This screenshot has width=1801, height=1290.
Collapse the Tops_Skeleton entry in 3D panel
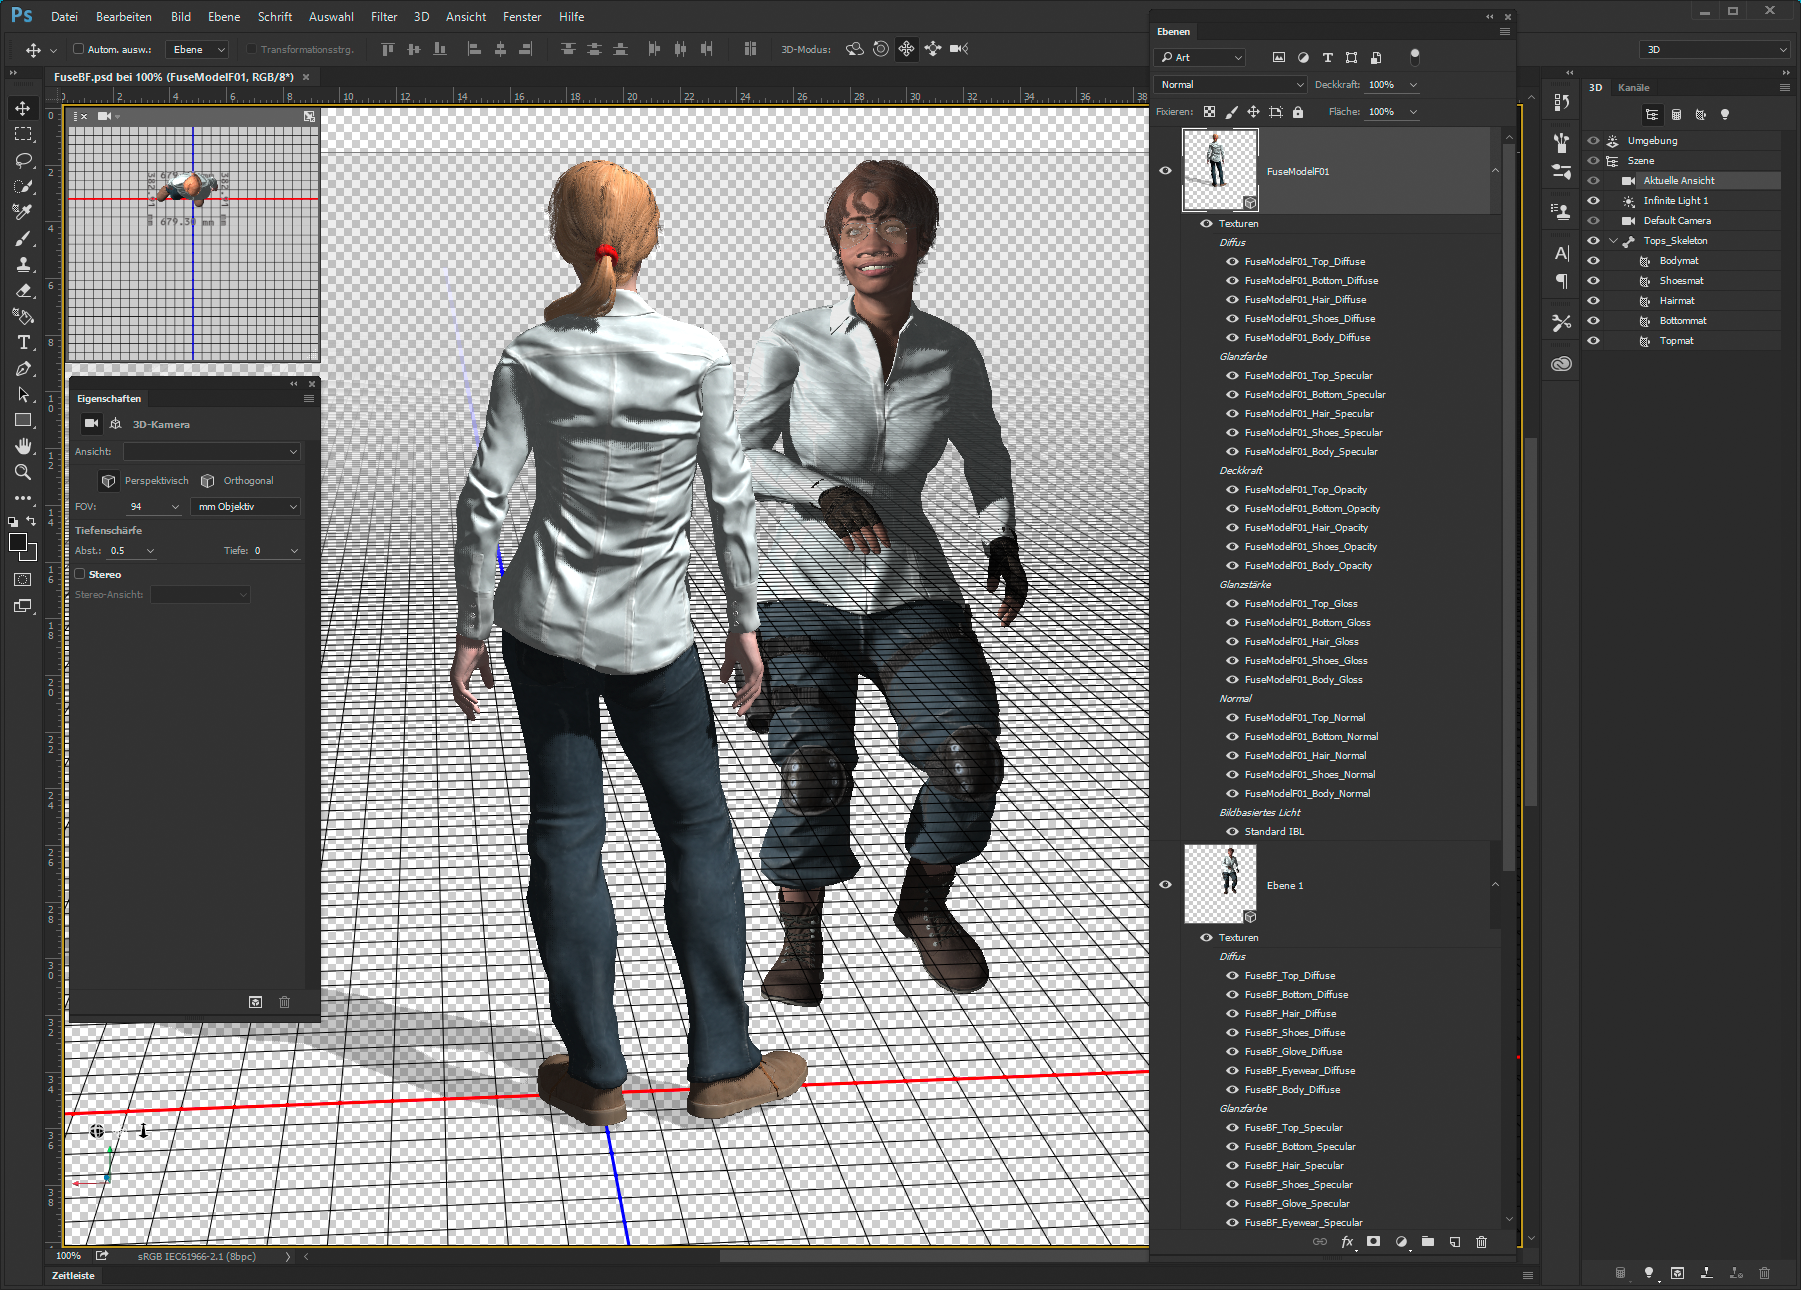[x=1613, y=240]
